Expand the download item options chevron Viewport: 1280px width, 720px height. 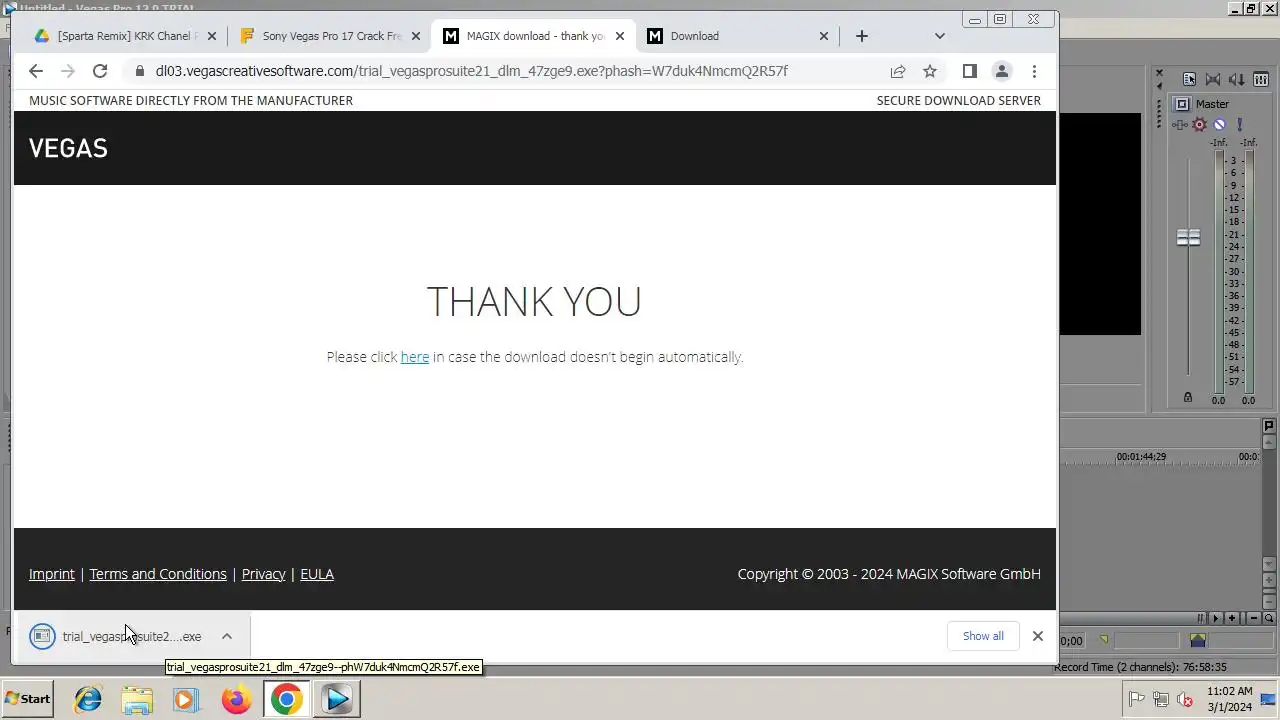(x=227, y=636)
